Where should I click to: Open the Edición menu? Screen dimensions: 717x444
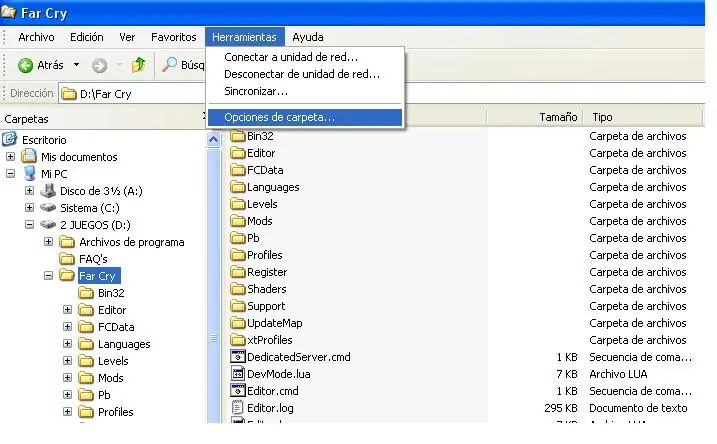pyautogui.click(x=86, y=37)
